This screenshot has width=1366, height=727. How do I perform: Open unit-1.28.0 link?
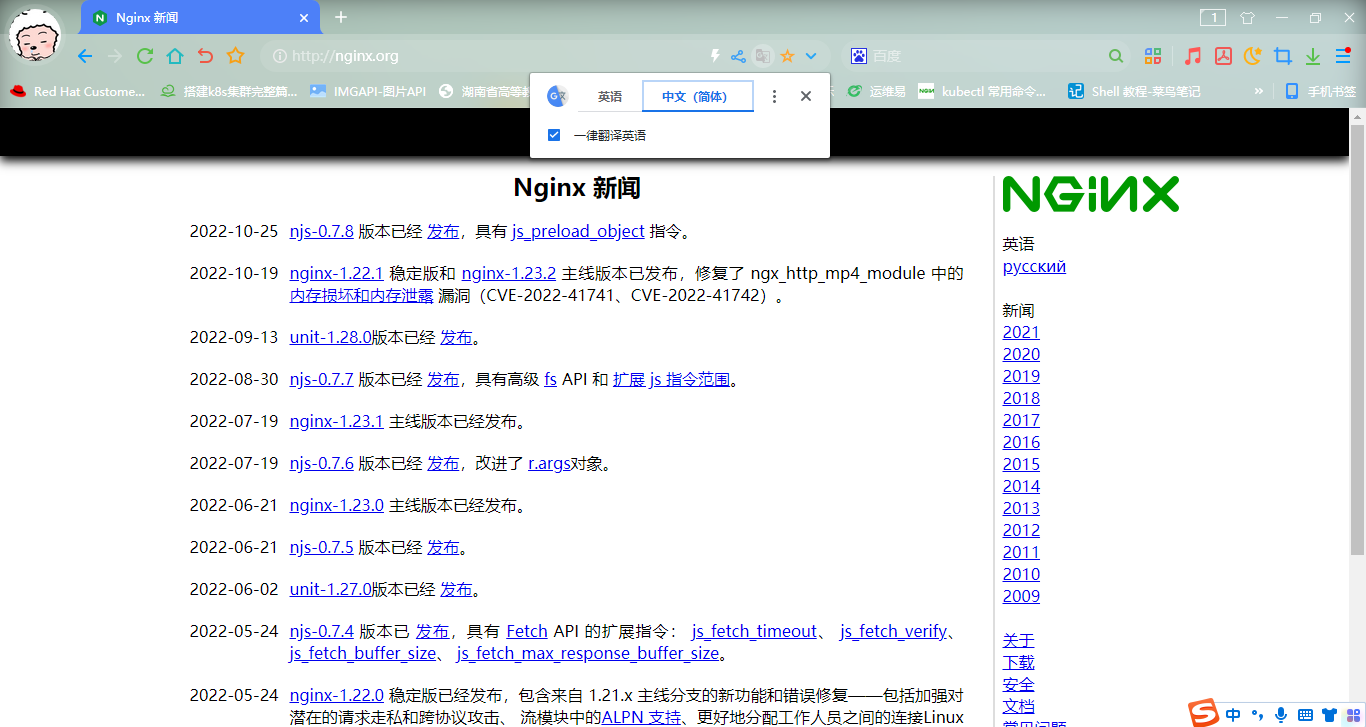331,337
